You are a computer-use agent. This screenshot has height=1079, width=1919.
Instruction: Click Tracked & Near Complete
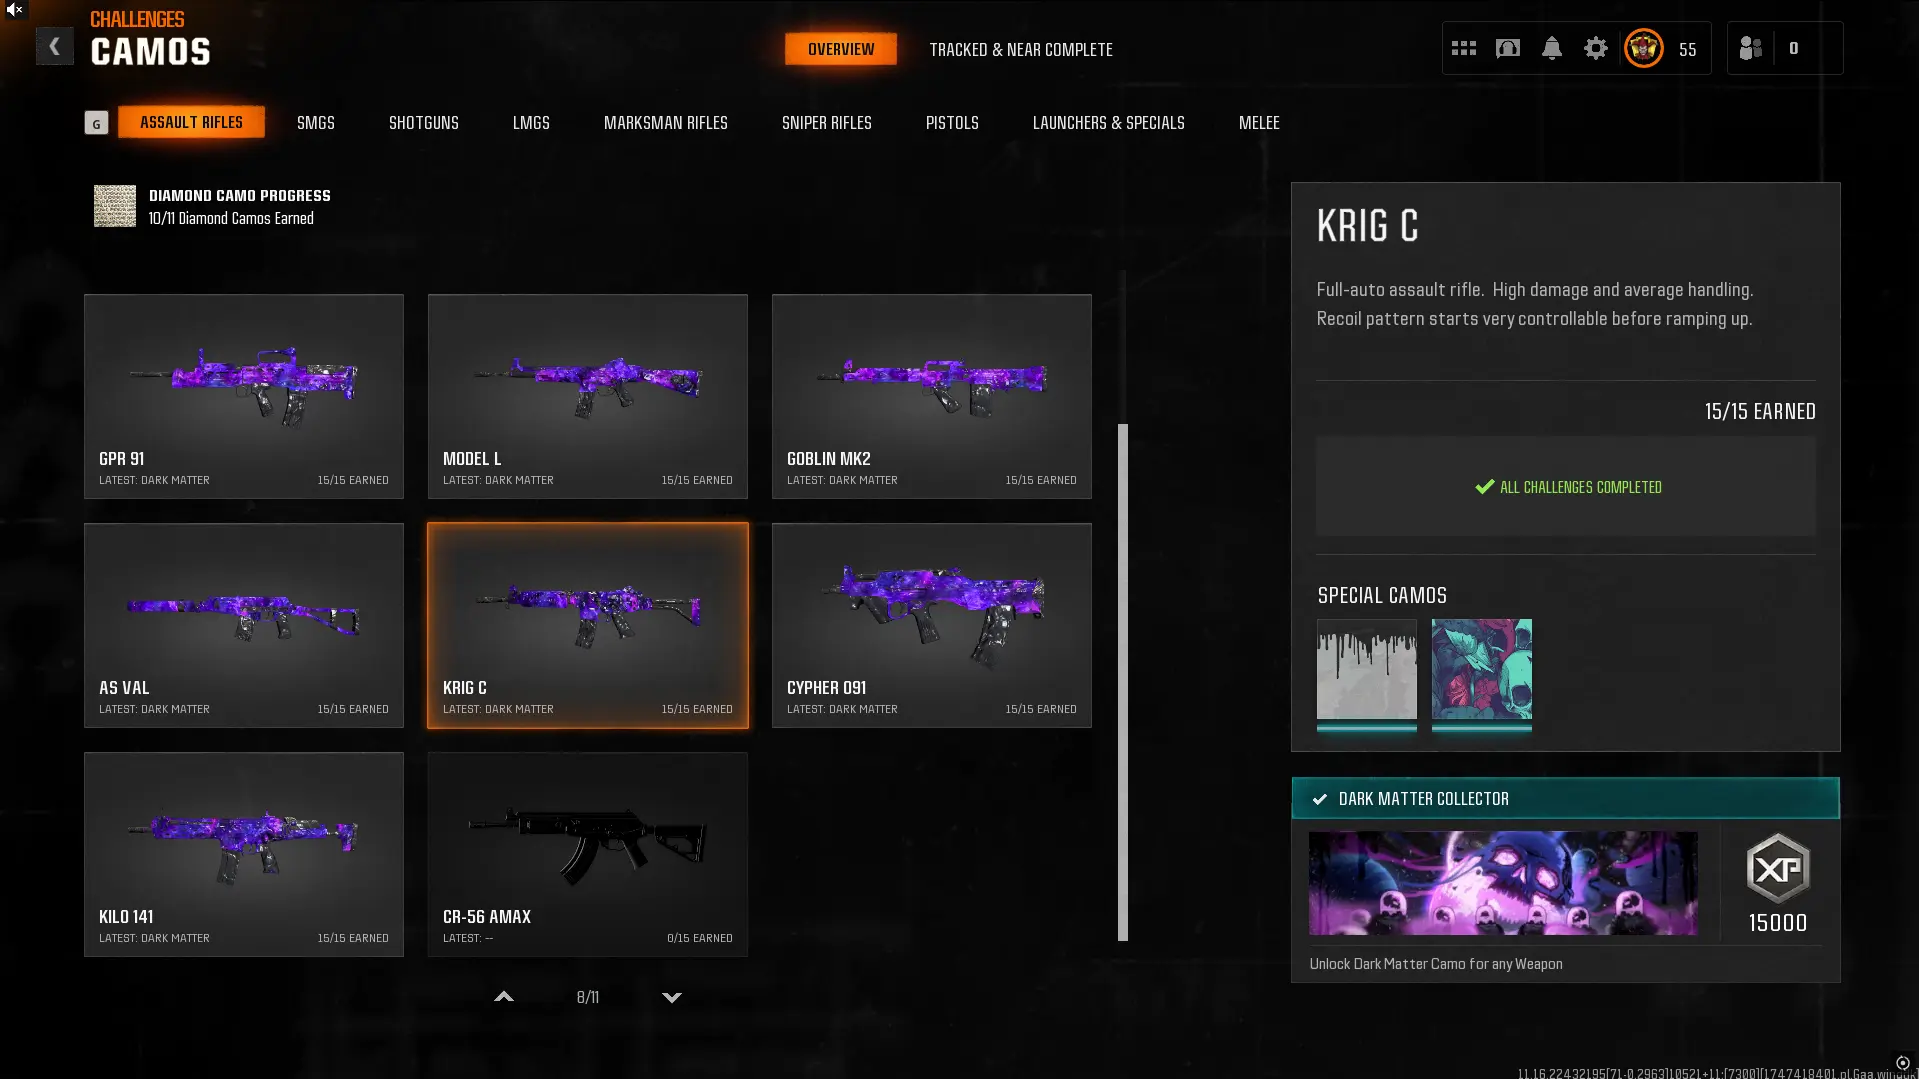point(1021,49)
